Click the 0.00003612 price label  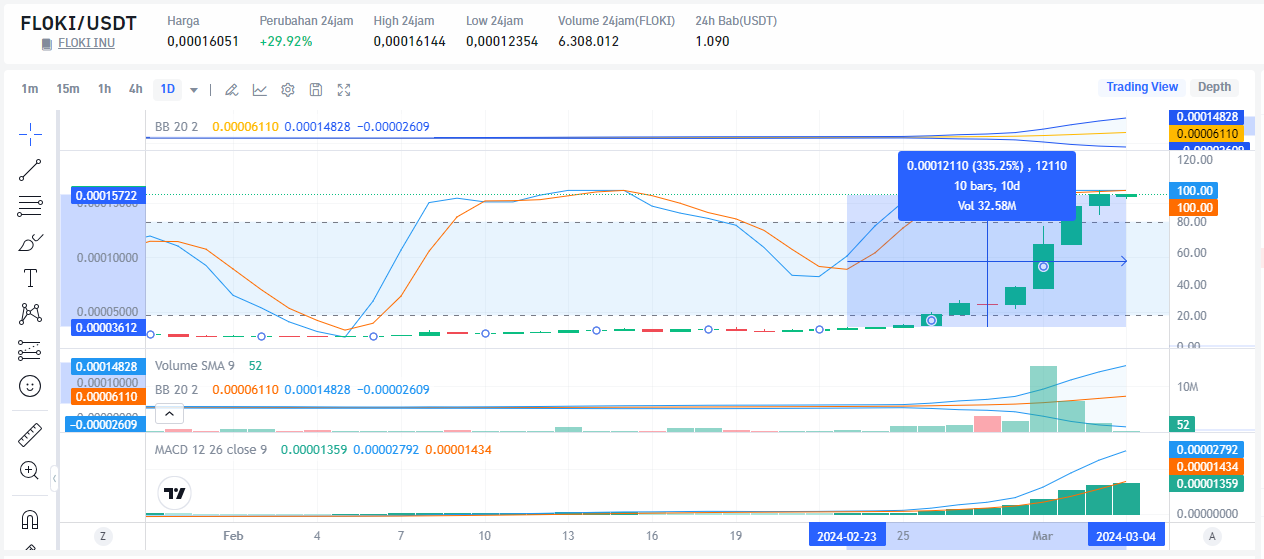coord(107,327)
